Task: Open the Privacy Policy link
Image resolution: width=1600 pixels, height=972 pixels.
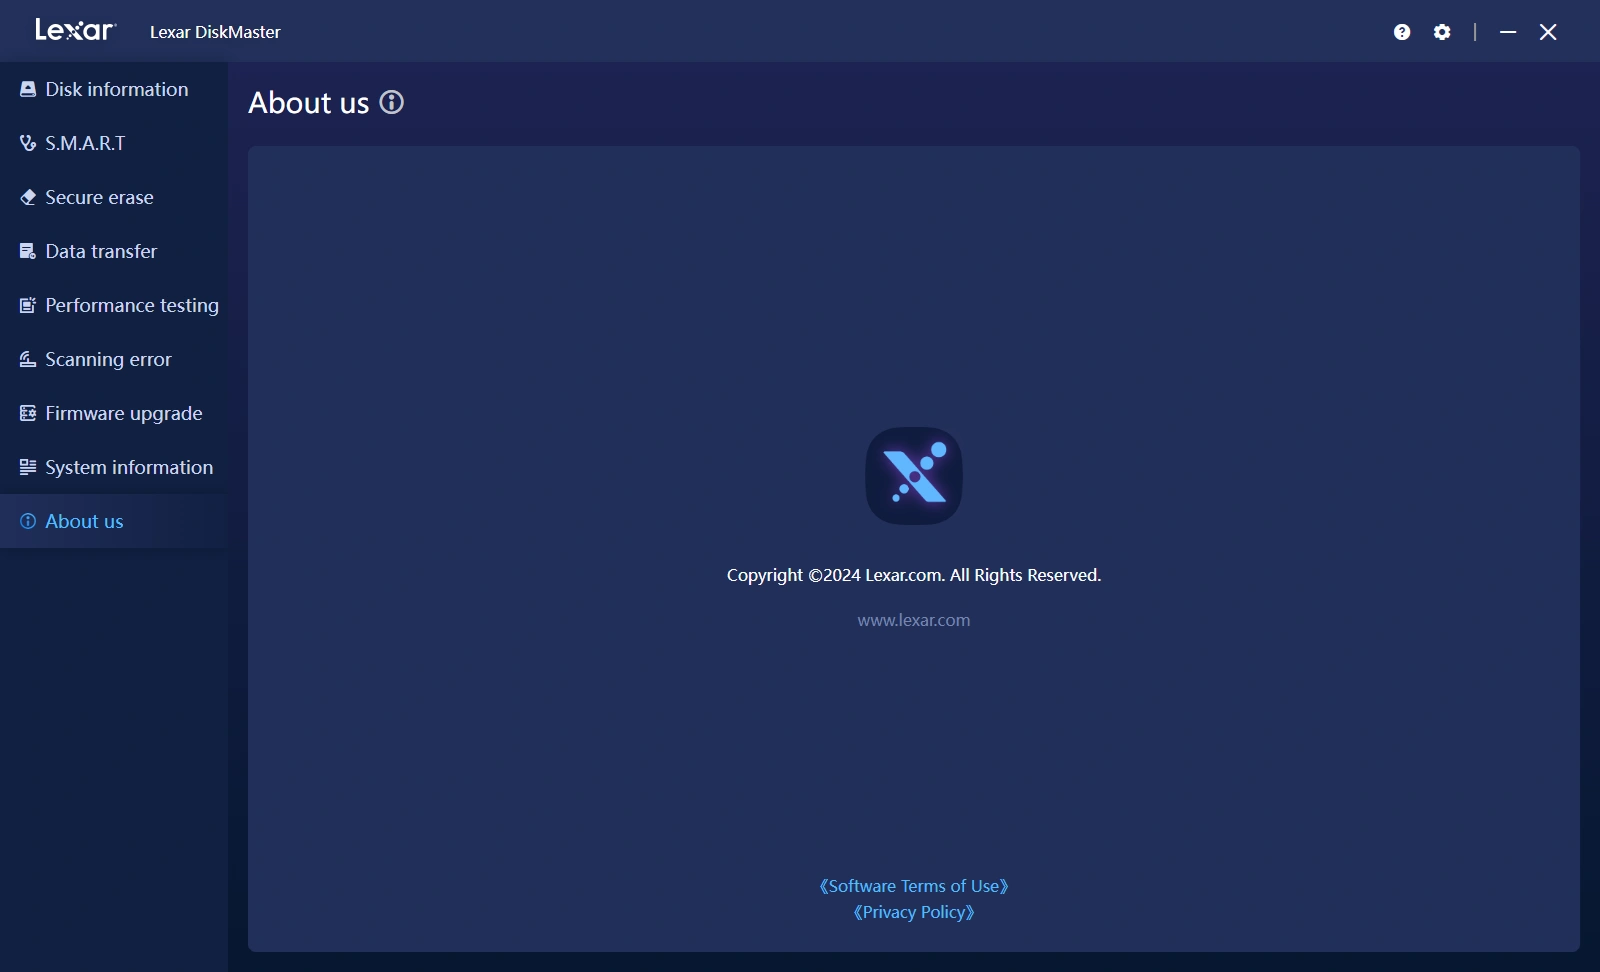Action: coord(914,912)
